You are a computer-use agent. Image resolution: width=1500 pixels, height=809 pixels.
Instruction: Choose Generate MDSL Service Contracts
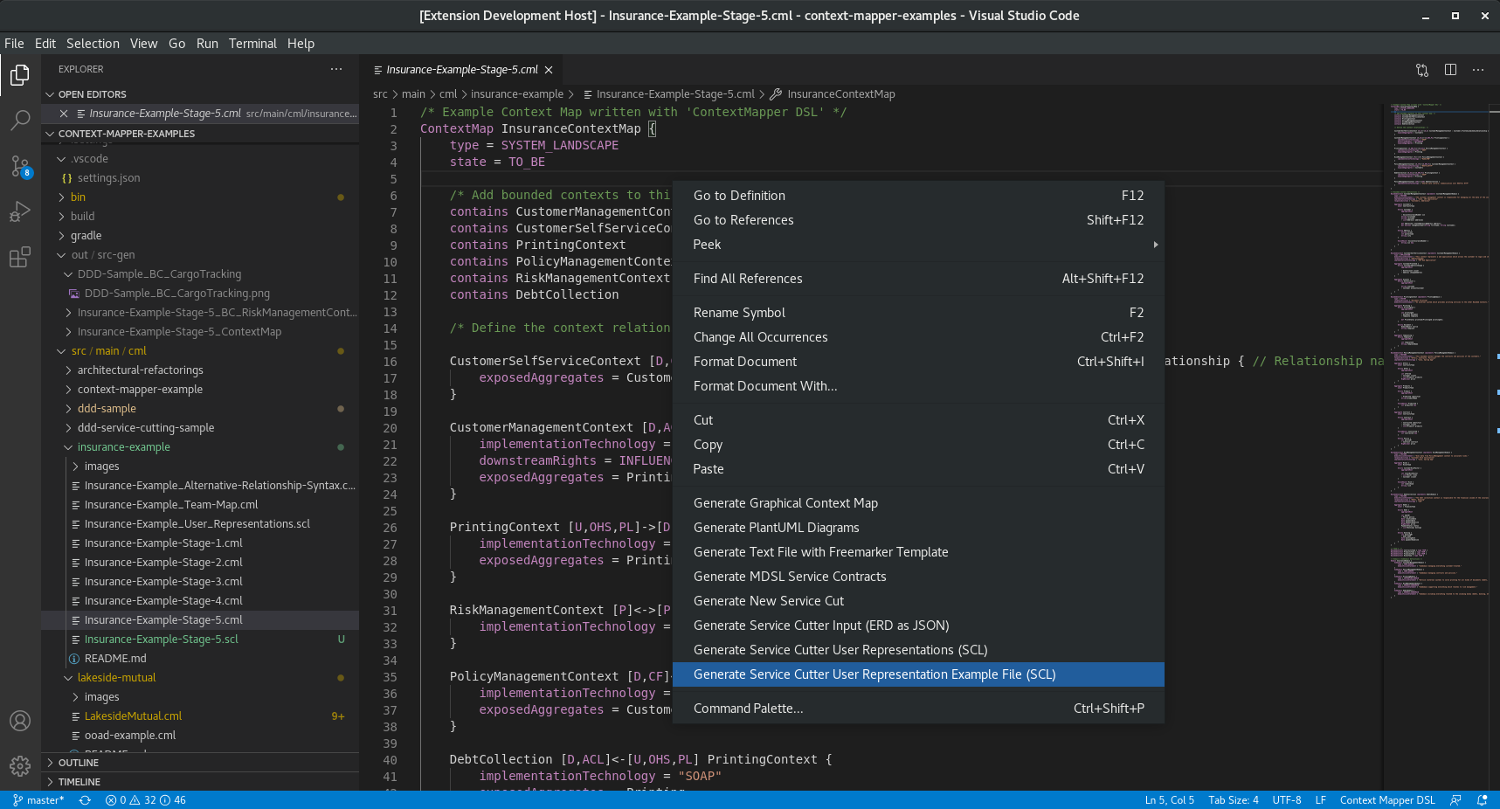click(x=918, y=577)
